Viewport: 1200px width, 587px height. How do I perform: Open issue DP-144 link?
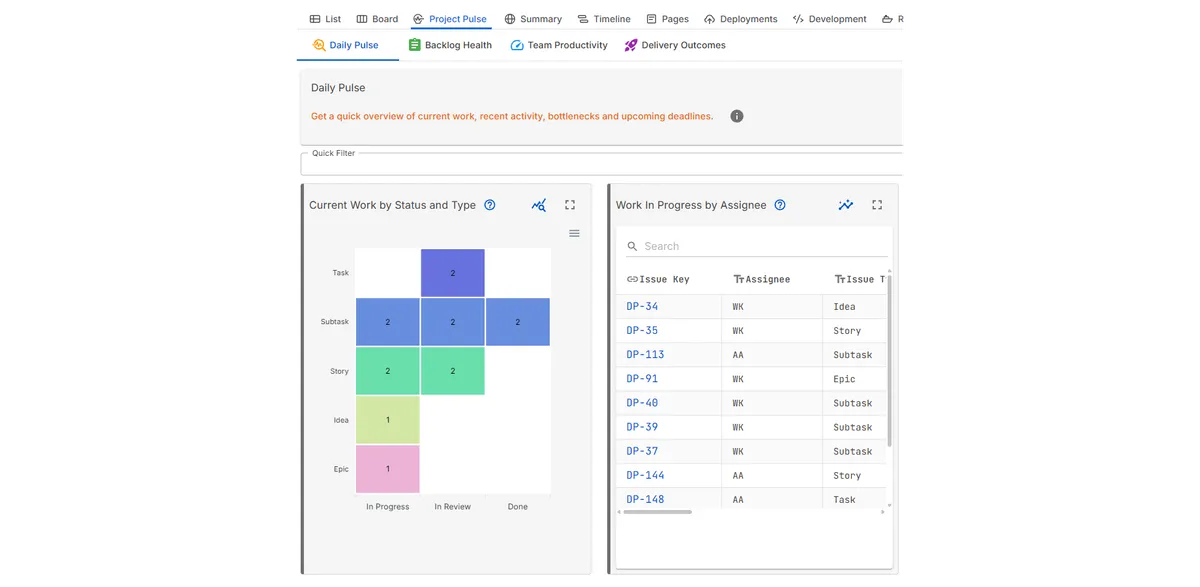pyautogui.click(x=645, y=475)
